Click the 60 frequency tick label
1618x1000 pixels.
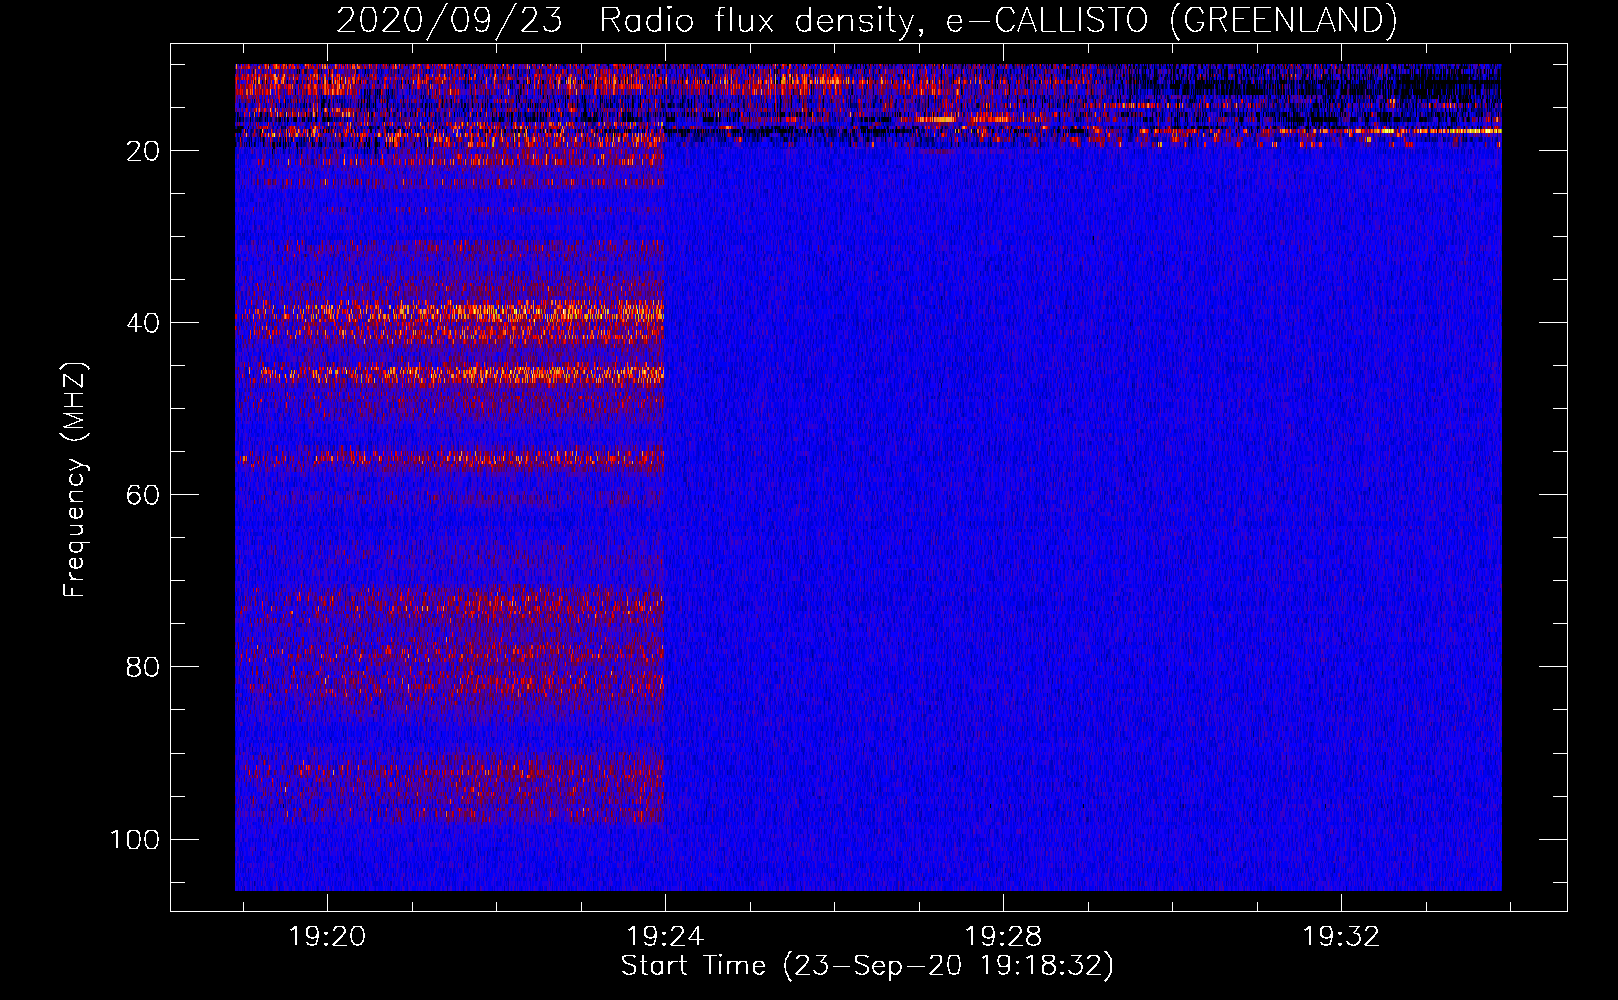[143, 495]
